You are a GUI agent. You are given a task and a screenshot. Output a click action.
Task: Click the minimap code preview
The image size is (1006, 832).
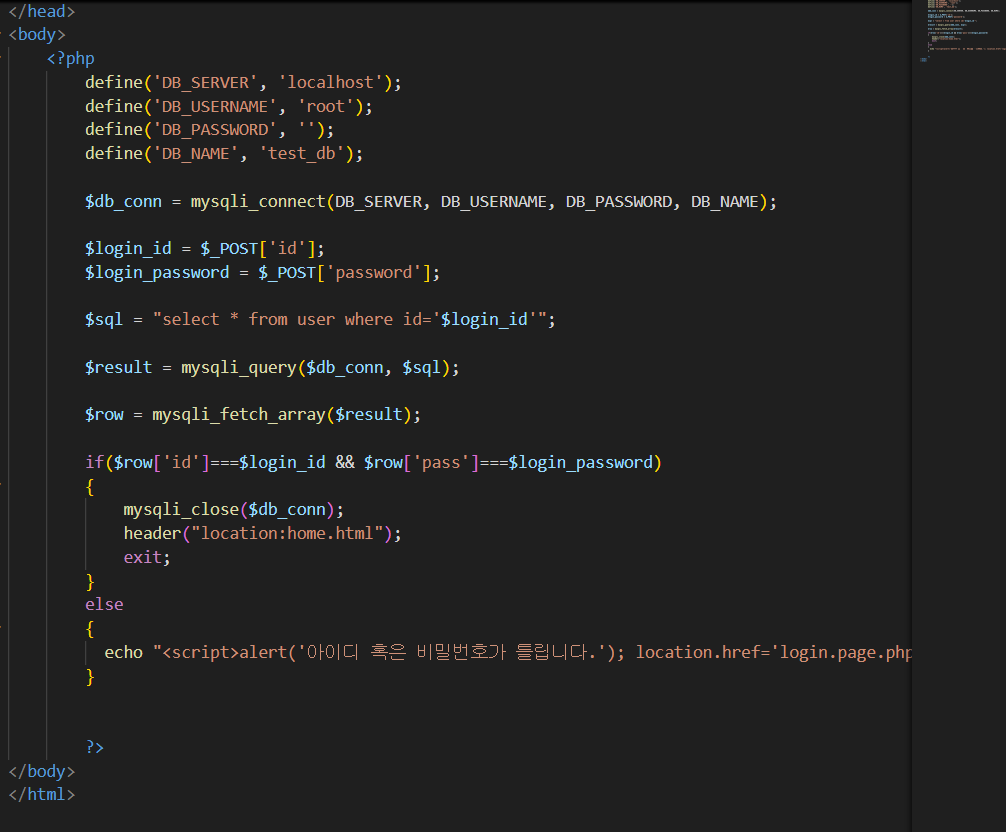pos(957,30)
